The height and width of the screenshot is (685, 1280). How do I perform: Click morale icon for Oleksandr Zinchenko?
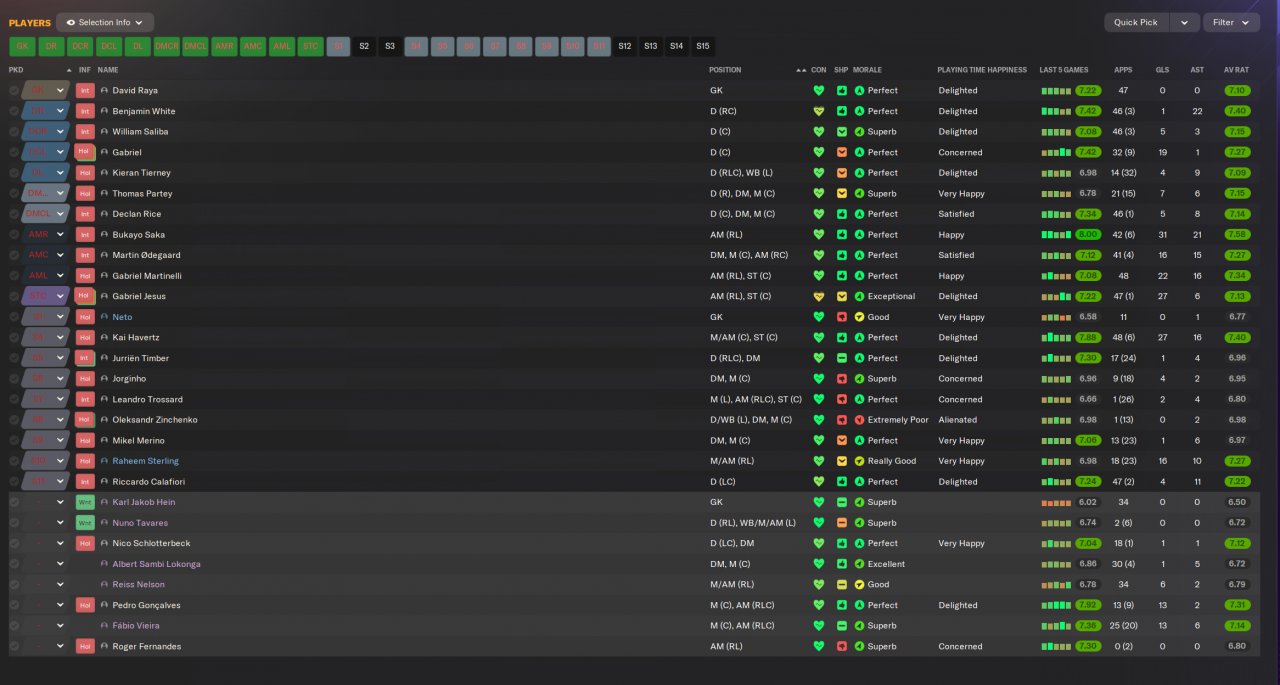859,420
